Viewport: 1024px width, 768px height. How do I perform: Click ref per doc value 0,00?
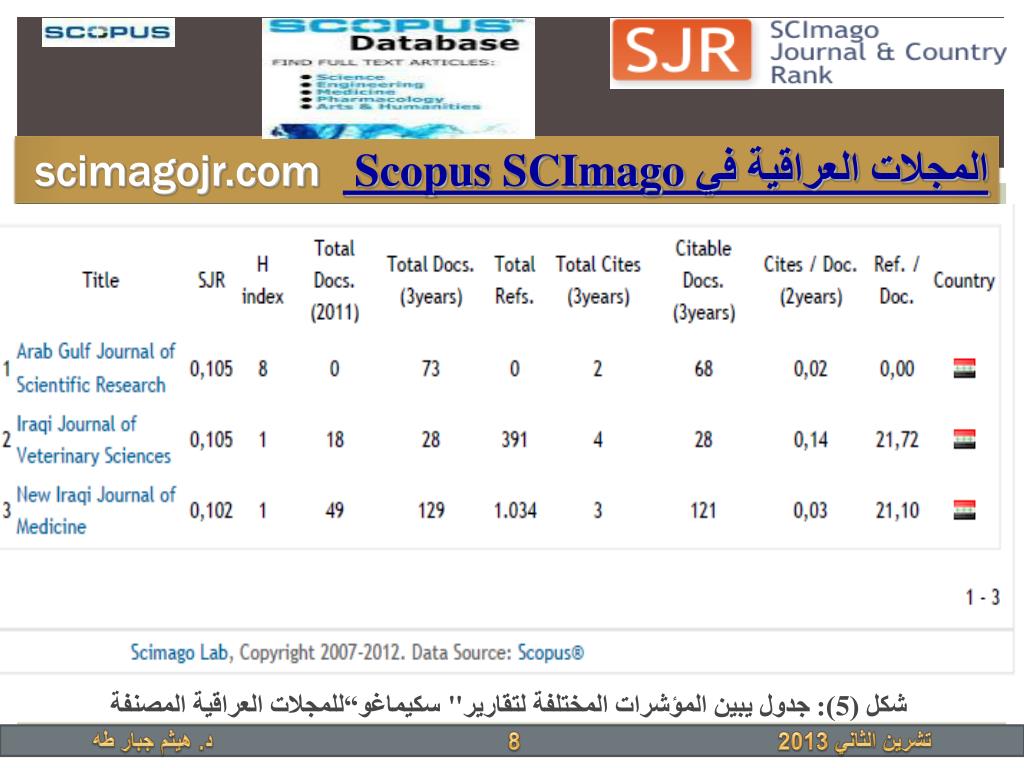point(897,369)
